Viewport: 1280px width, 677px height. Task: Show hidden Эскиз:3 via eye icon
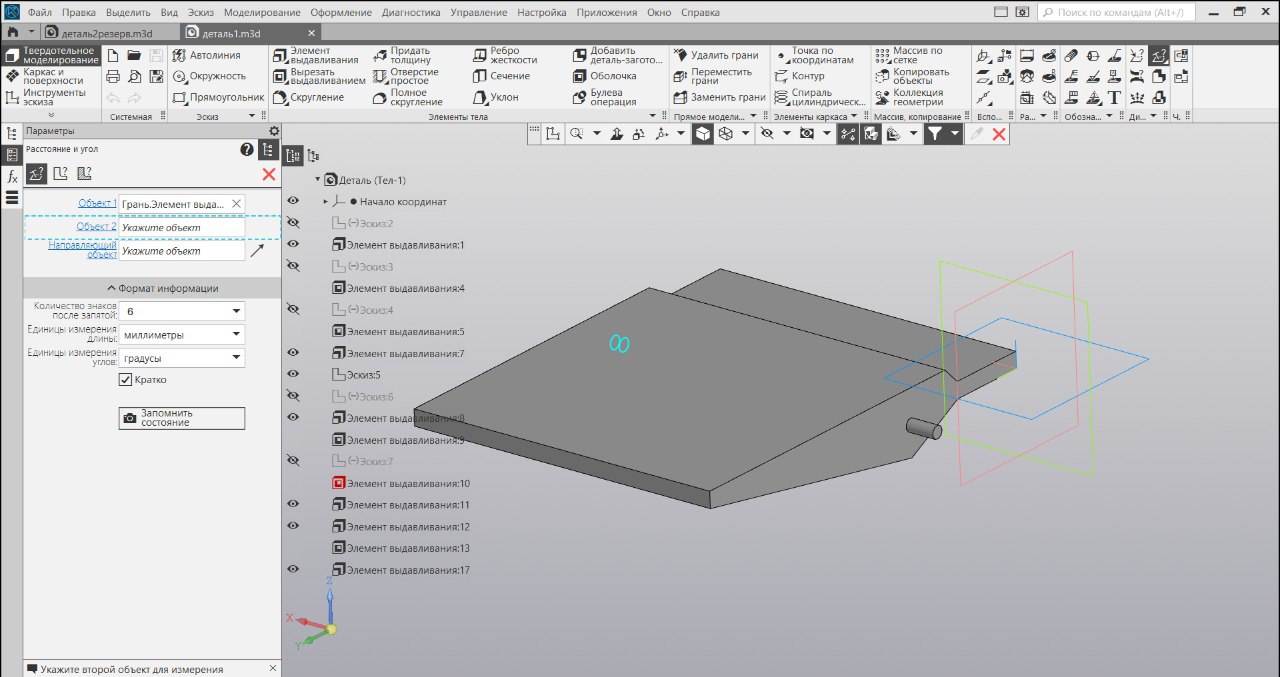293,266
